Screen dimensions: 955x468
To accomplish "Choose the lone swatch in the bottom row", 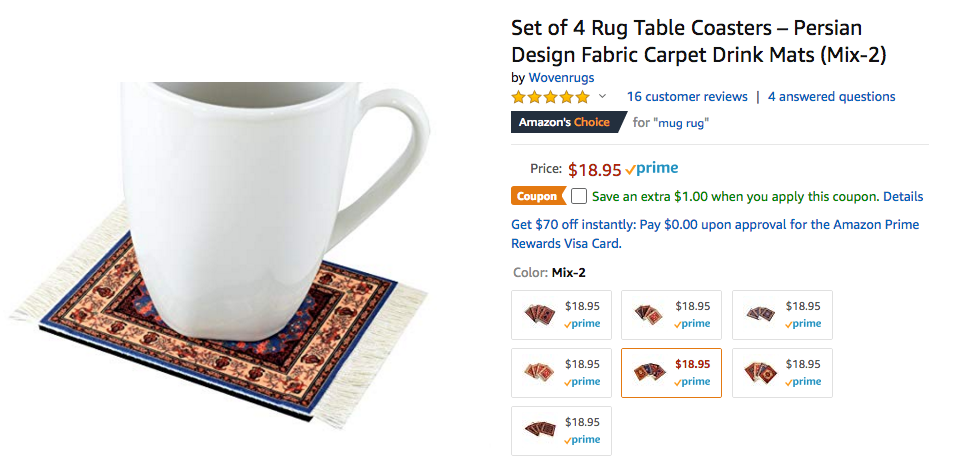I will coord(561,431).
